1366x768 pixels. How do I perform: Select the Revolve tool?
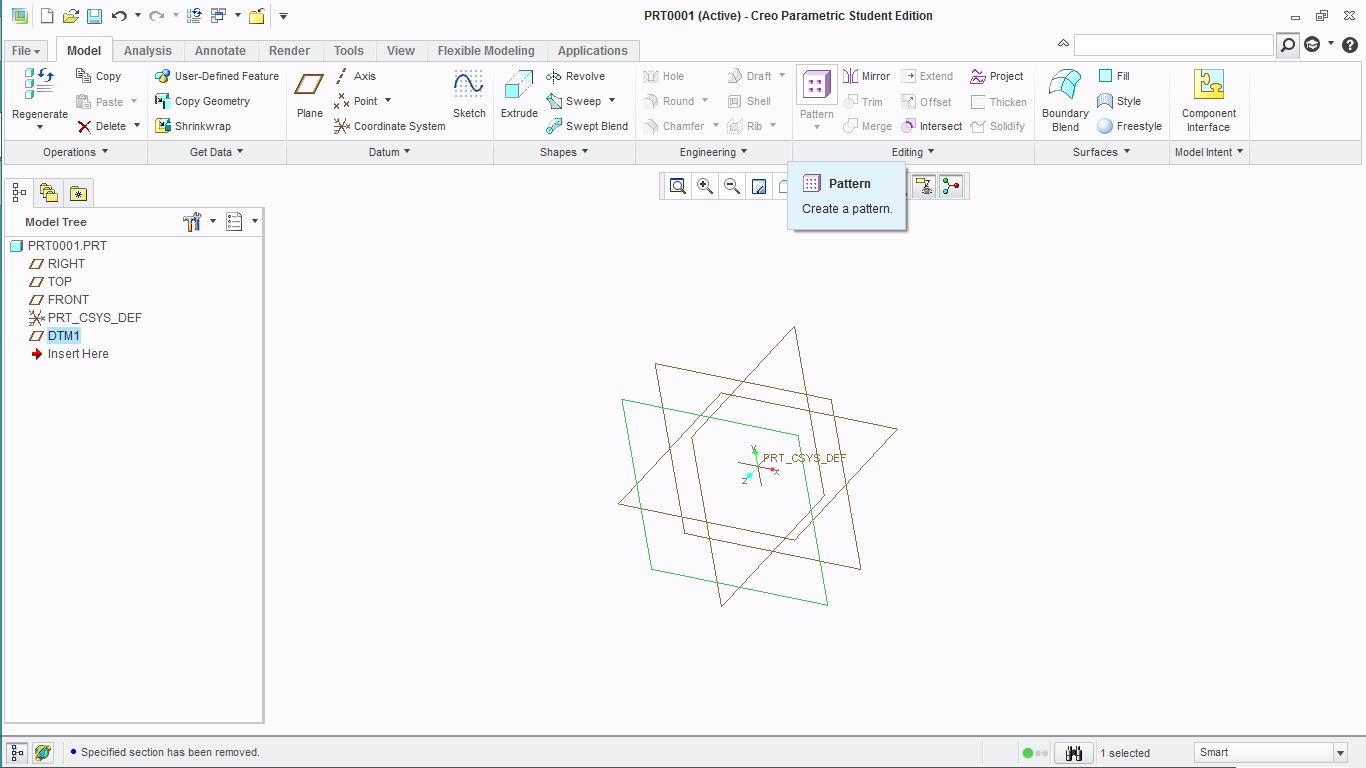coord(575,76)
